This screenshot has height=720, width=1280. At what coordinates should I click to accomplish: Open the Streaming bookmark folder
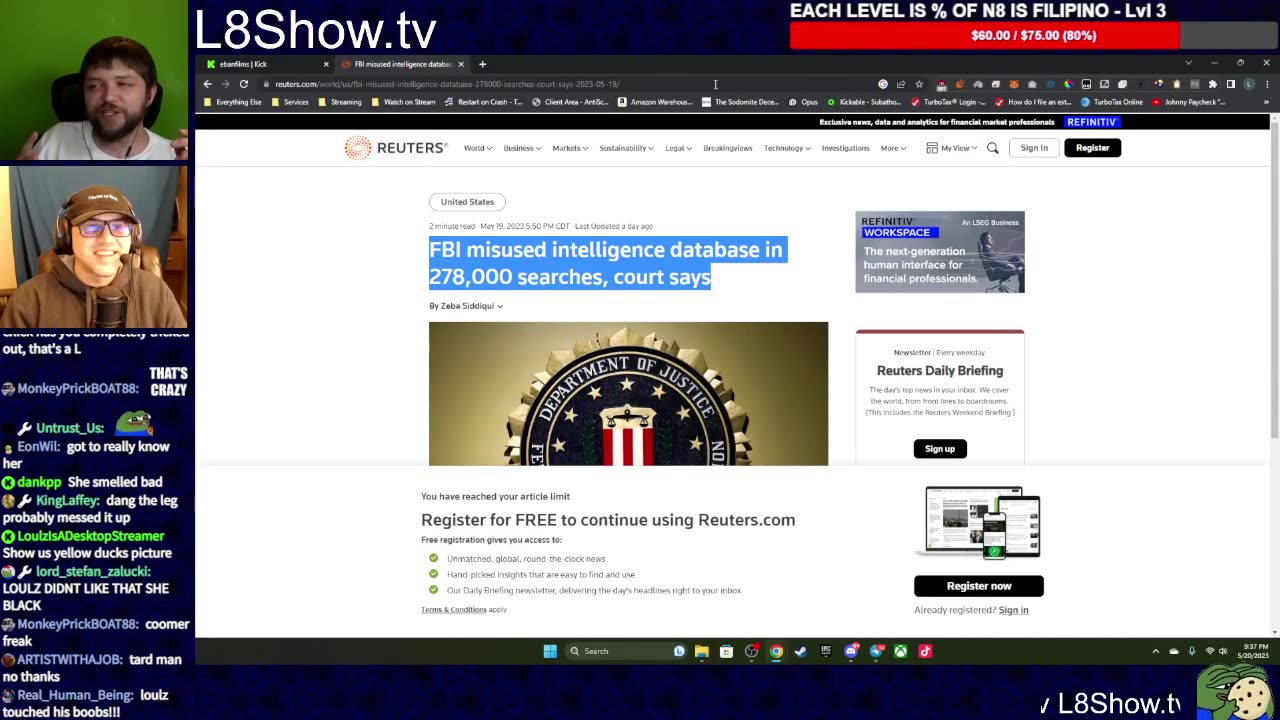click(339, 102)
